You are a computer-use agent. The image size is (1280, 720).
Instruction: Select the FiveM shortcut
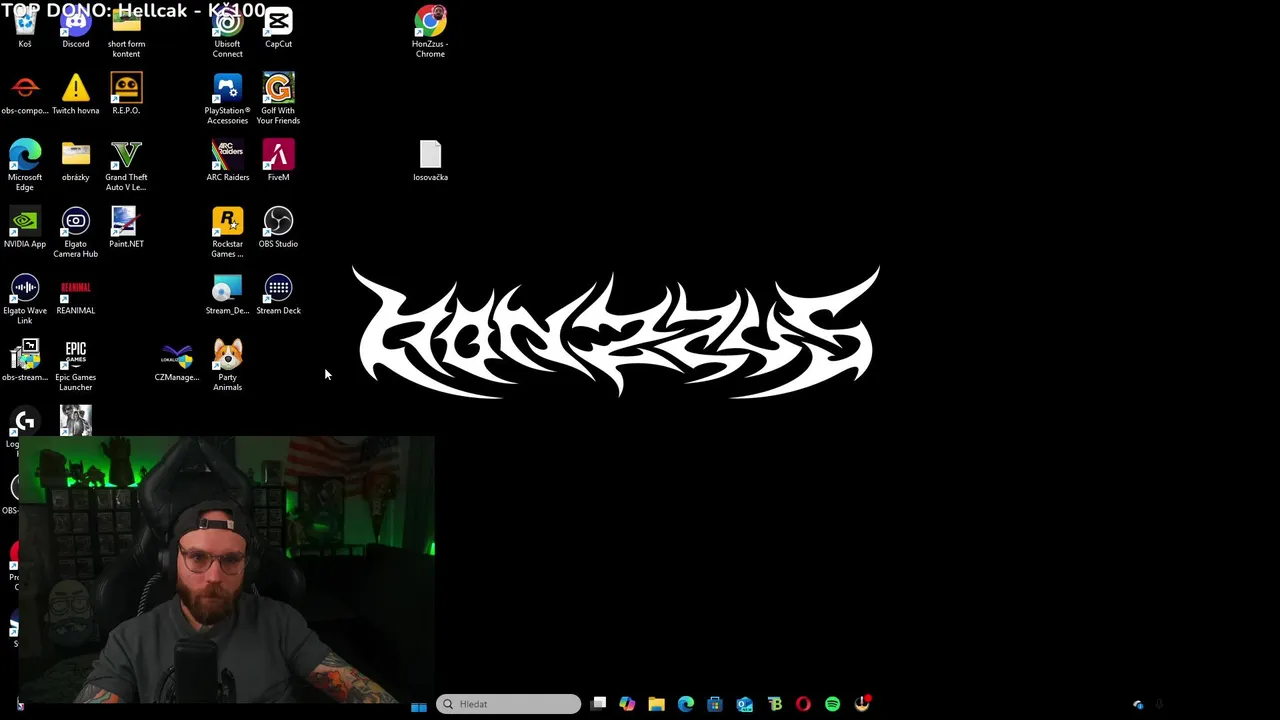click(x=278, y=162)
